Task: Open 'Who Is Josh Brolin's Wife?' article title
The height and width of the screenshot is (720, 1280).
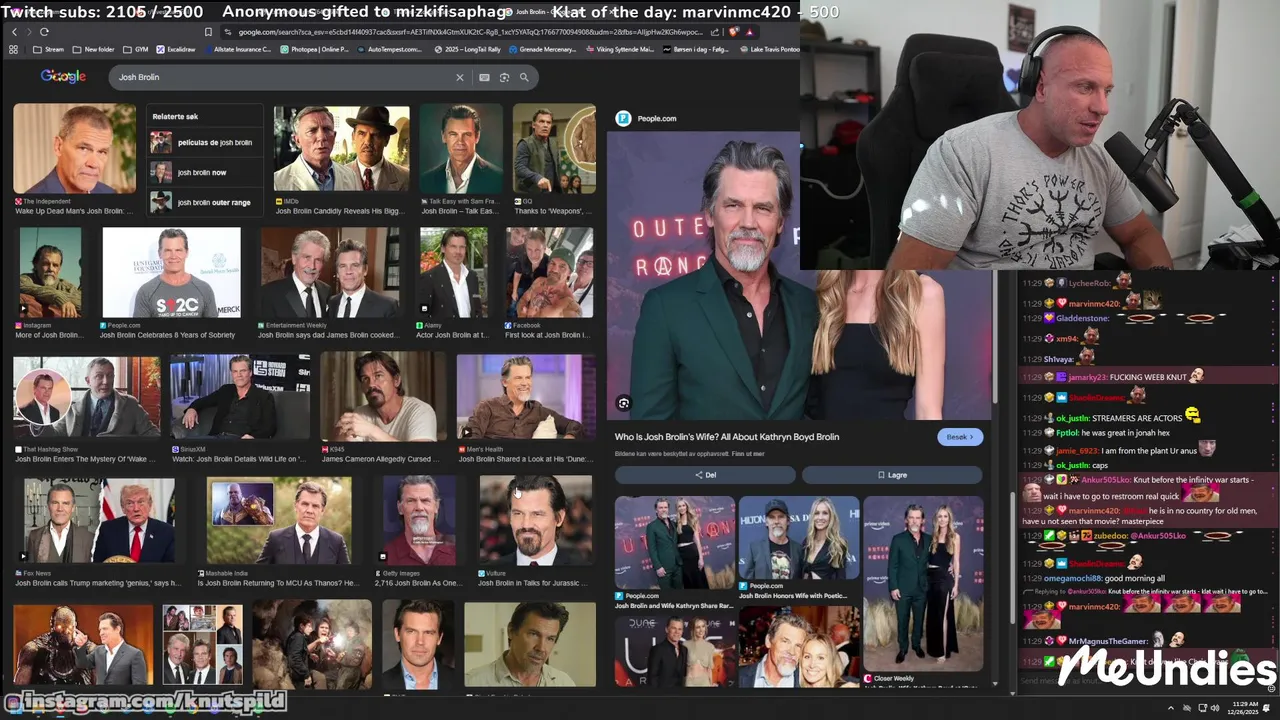Action: (727, 437)
